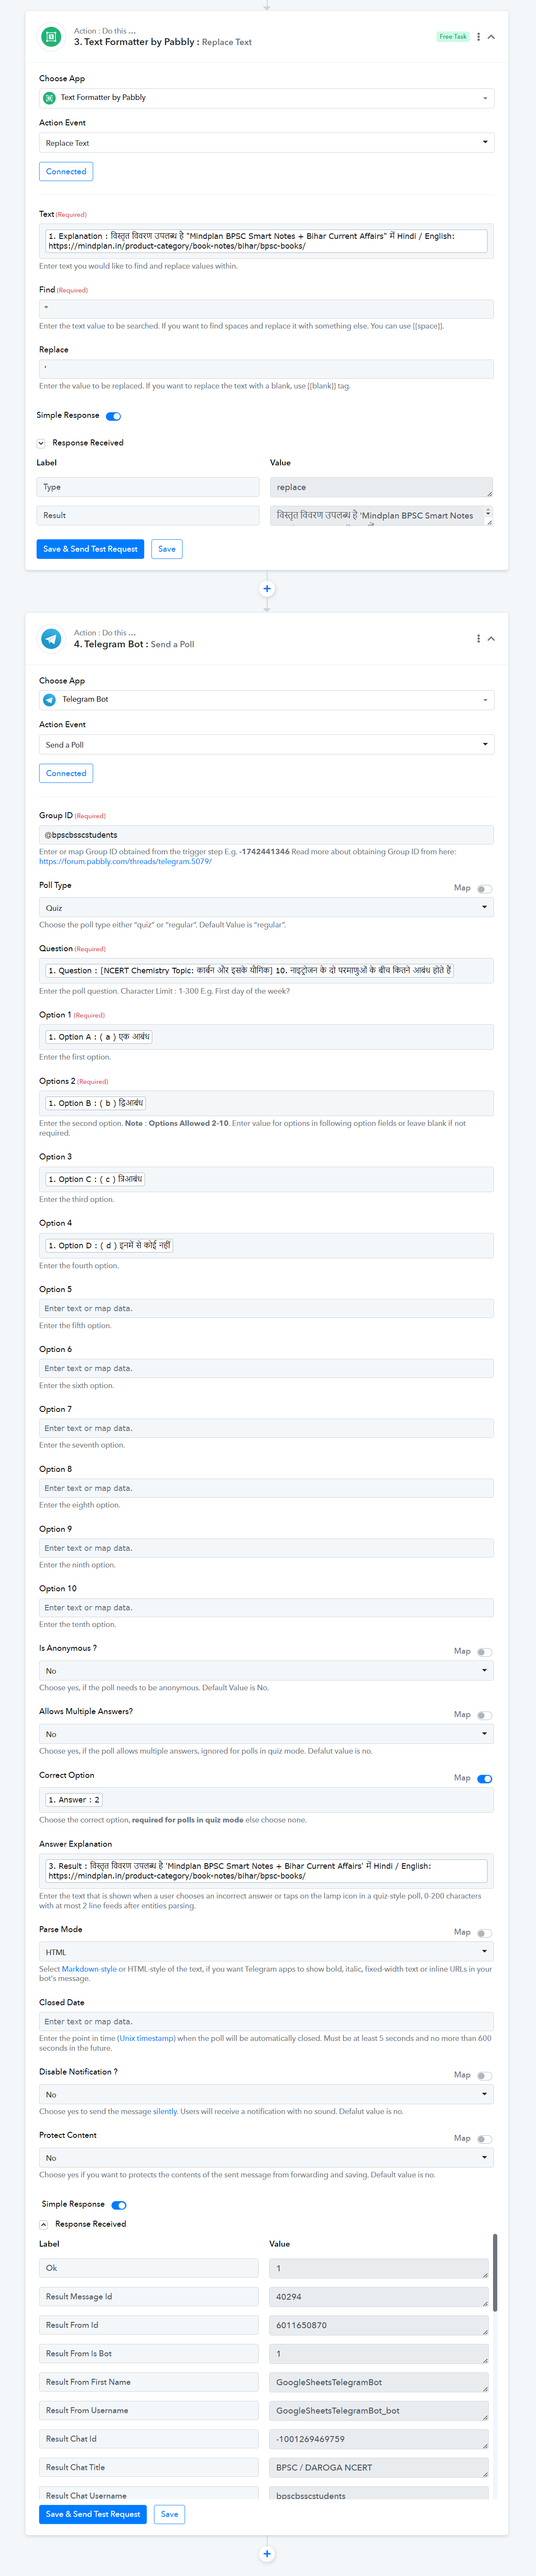Open three-dot menu of Telegram Bot step
The width and height of the screenshot is (536, 2576).
point(478,639)
